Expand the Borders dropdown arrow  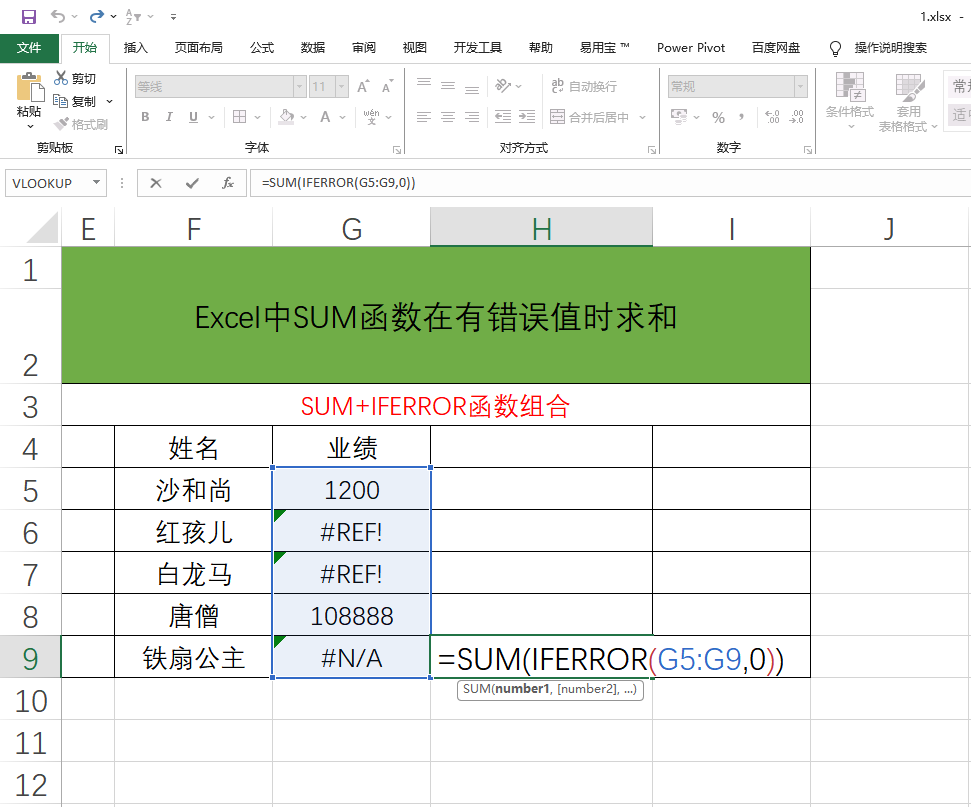point(258,117)
